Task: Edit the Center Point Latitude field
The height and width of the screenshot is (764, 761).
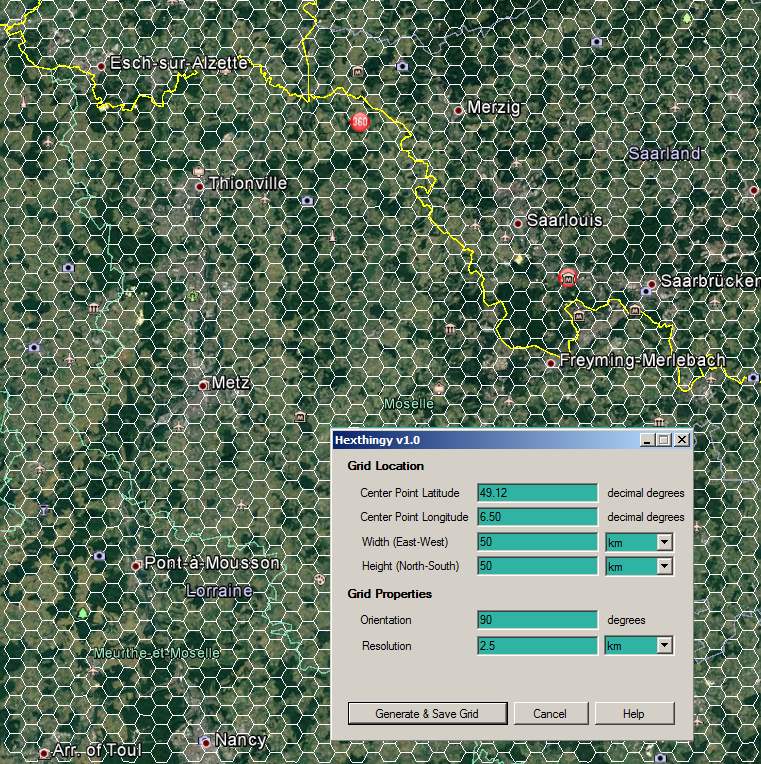Action: coord(537,493)
